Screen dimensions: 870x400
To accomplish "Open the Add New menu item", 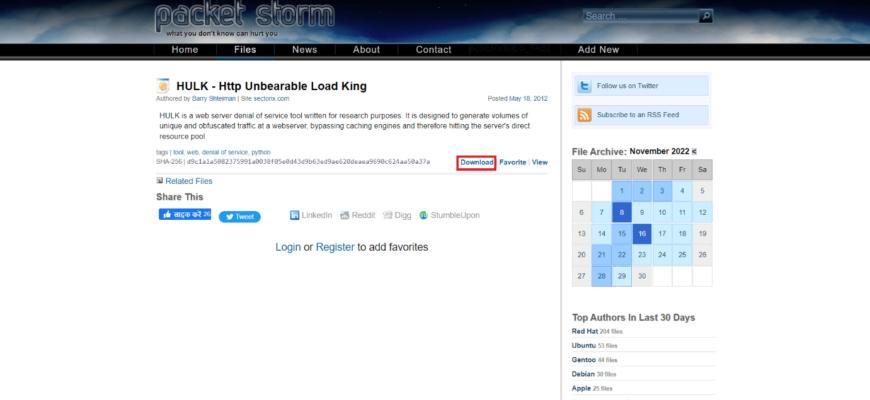I will (598, 49).
